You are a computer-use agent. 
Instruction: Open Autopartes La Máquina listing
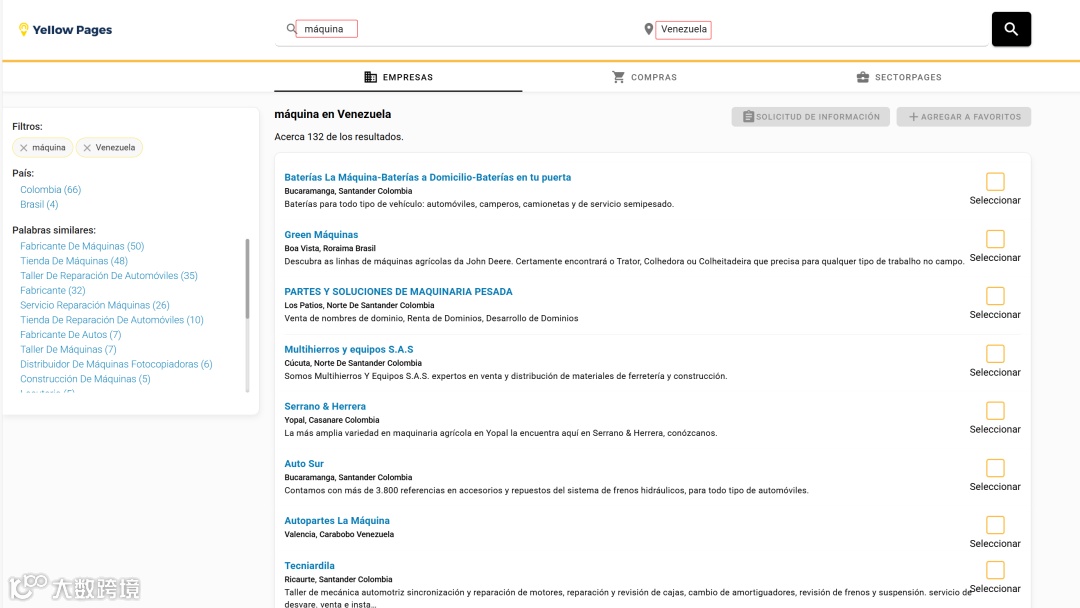click(x=337, y=521)
